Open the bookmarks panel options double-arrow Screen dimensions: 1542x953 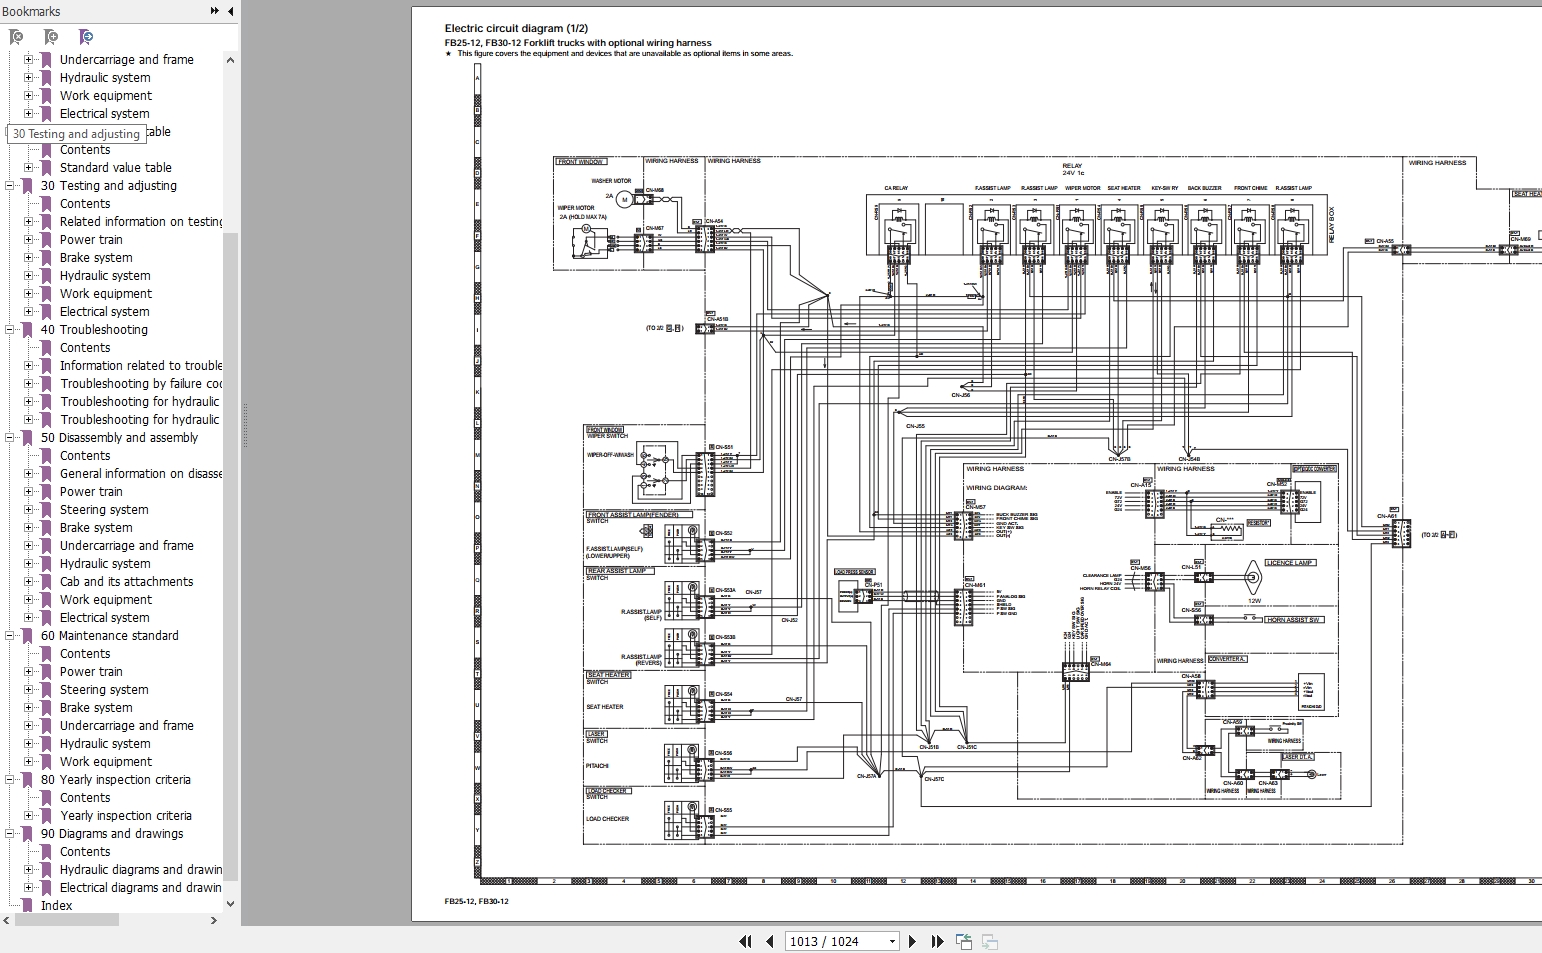(214, 11)
